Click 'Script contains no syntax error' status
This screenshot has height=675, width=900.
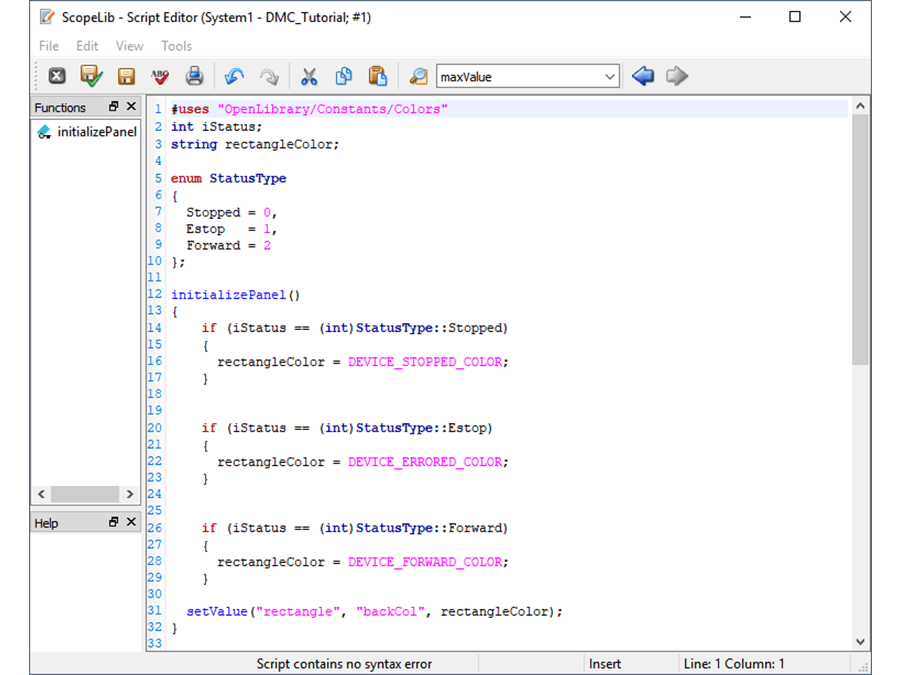tap(344, 664)
